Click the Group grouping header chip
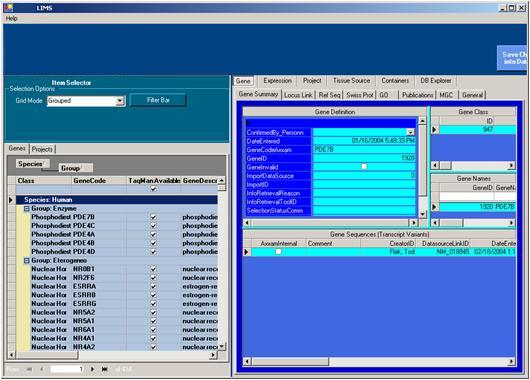This screenshot has width=530, height=380. (76, 168)
